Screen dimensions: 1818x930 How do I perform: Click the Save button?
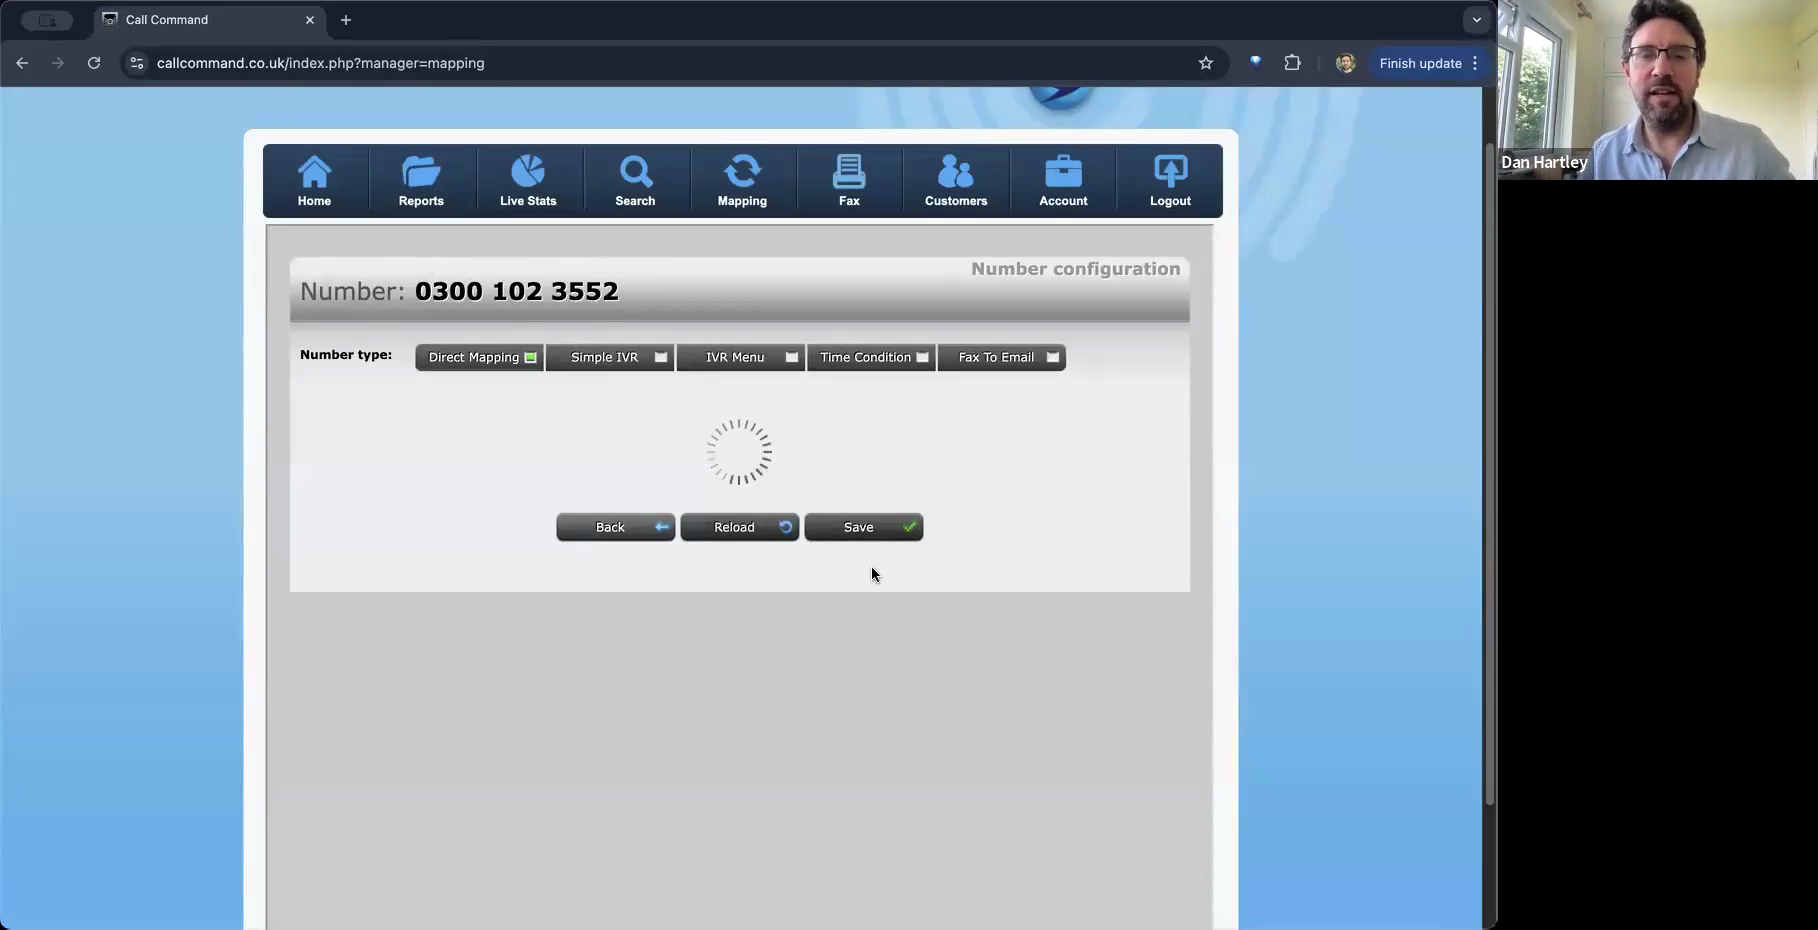(864, 527)
